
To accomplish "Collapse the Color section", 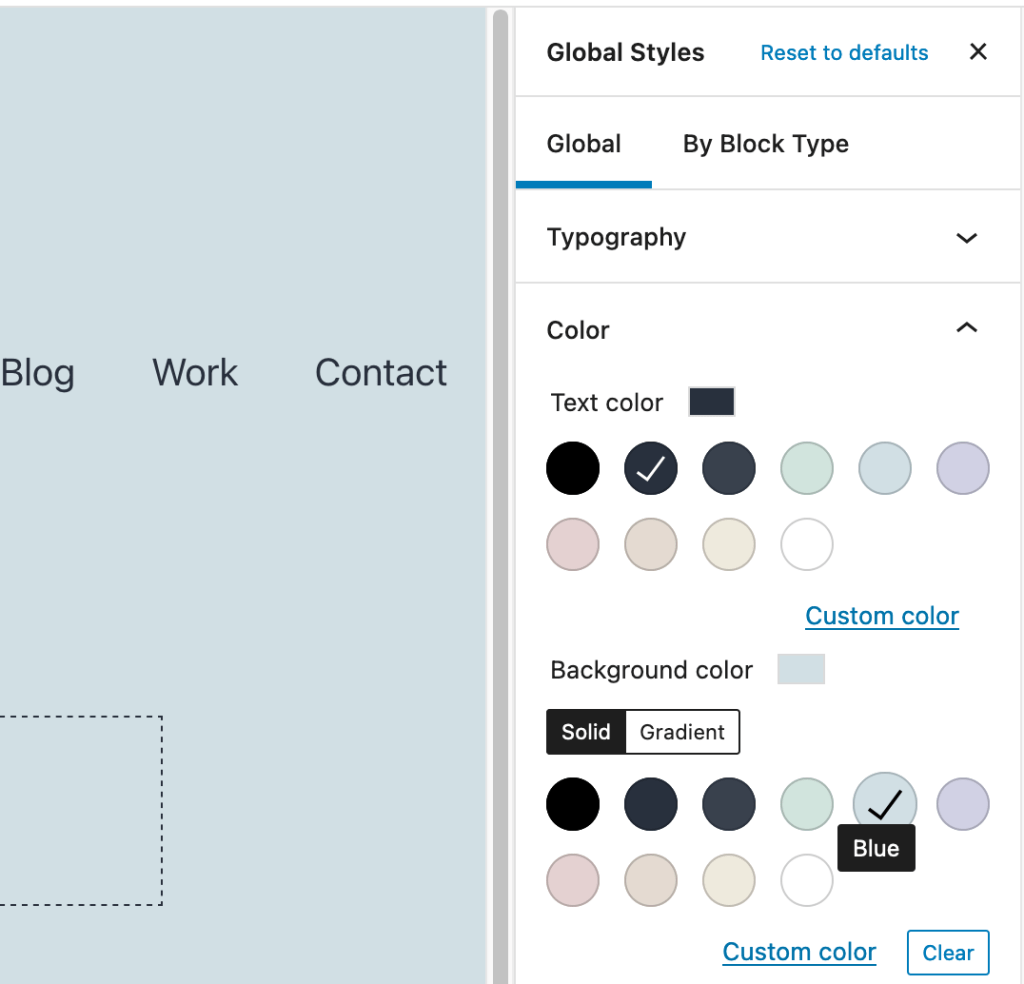I will (x=966, y=330).
